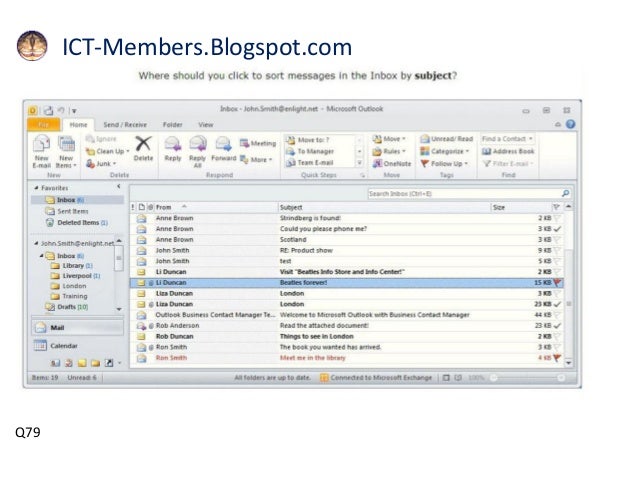The image size is (638, 487).
Task: Switch to normal view in status bar
Action: [446, 378]
